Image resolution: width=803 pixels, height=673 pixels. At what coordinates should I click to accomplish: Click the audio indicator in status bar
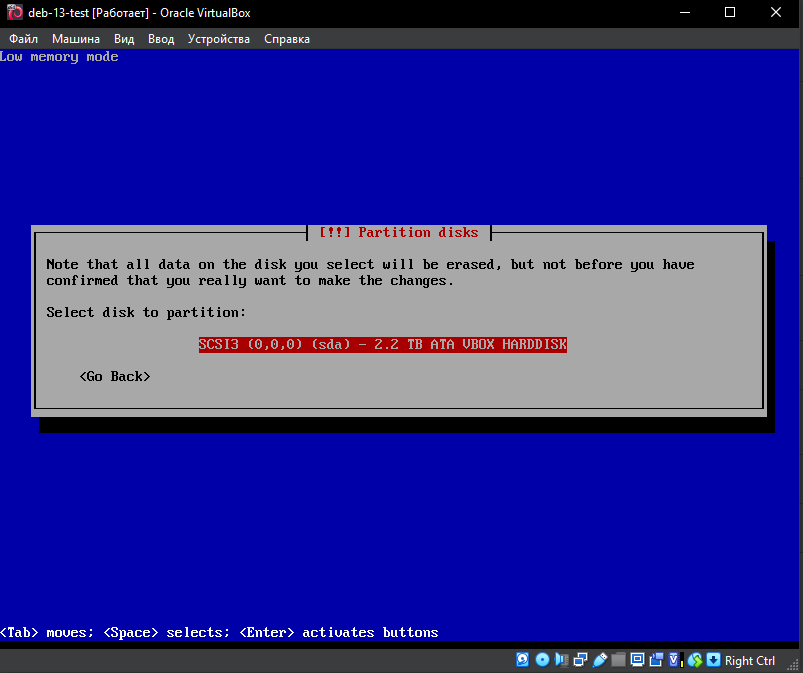pyautogui.click(x=561, y=660)
